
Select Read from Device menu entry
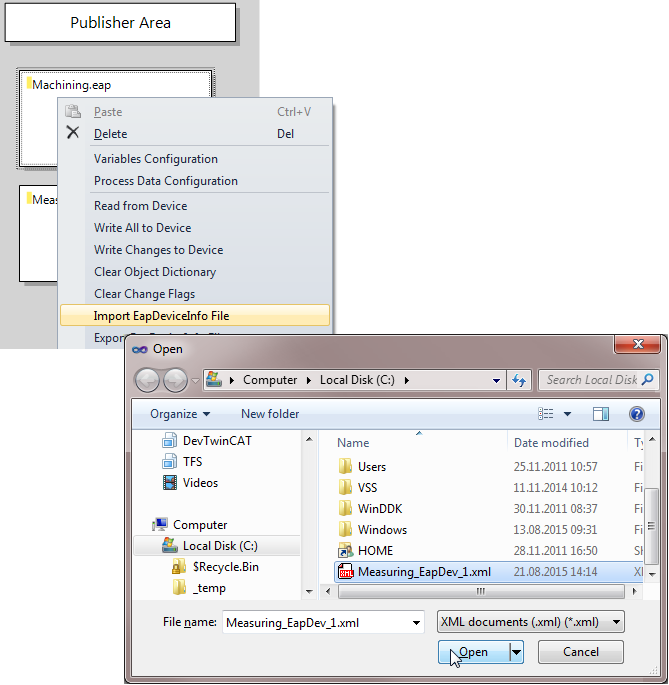click(195, 205)
